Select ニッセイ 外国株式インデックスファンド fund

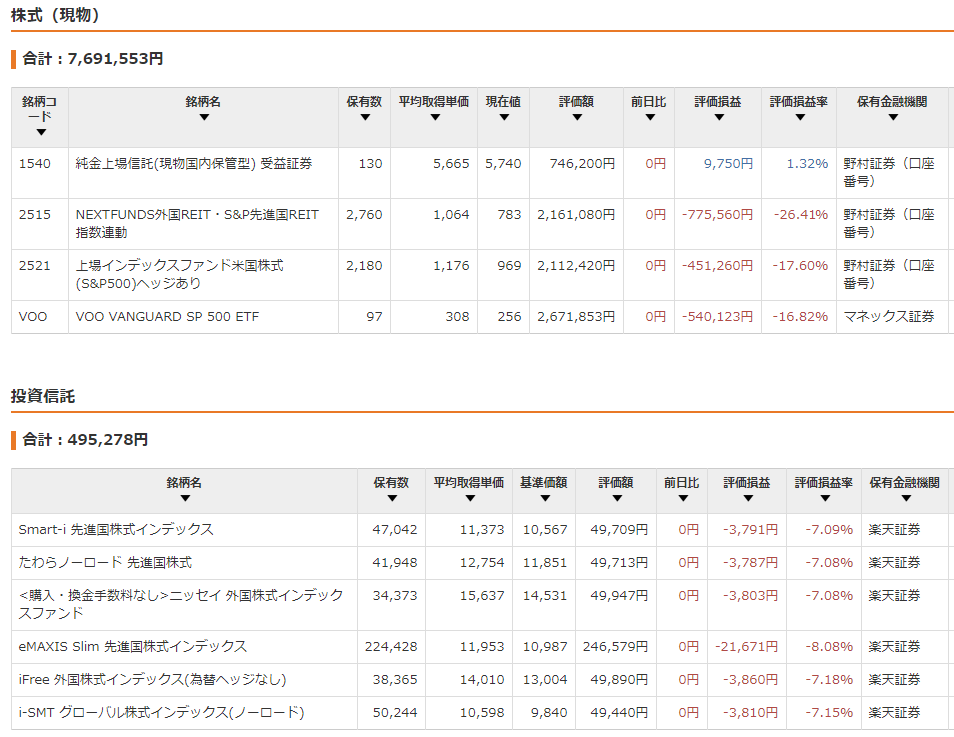[x=181, y=604]
